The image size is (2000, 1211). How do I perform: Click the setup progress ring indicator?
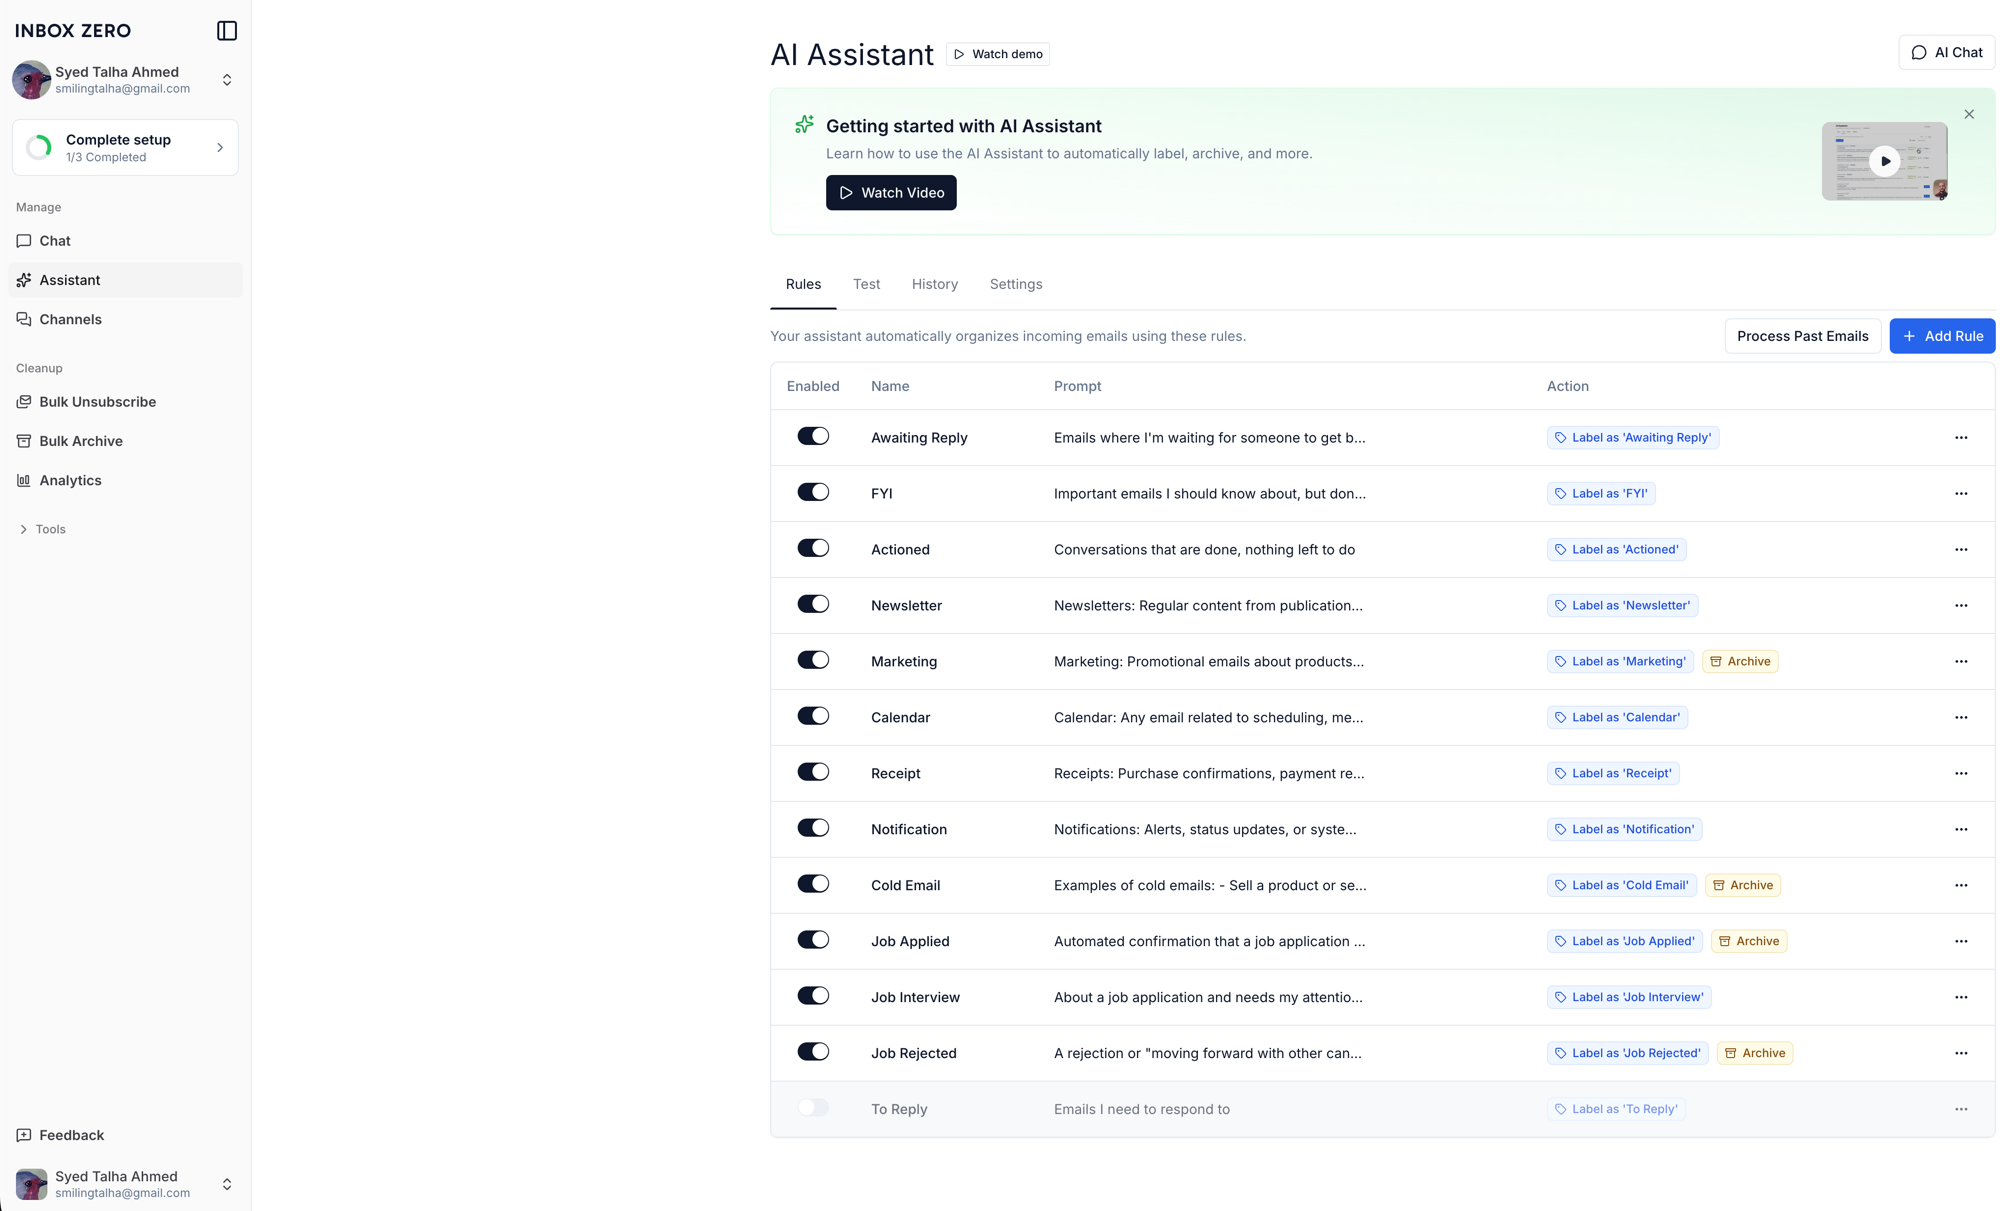coord(39,148)
